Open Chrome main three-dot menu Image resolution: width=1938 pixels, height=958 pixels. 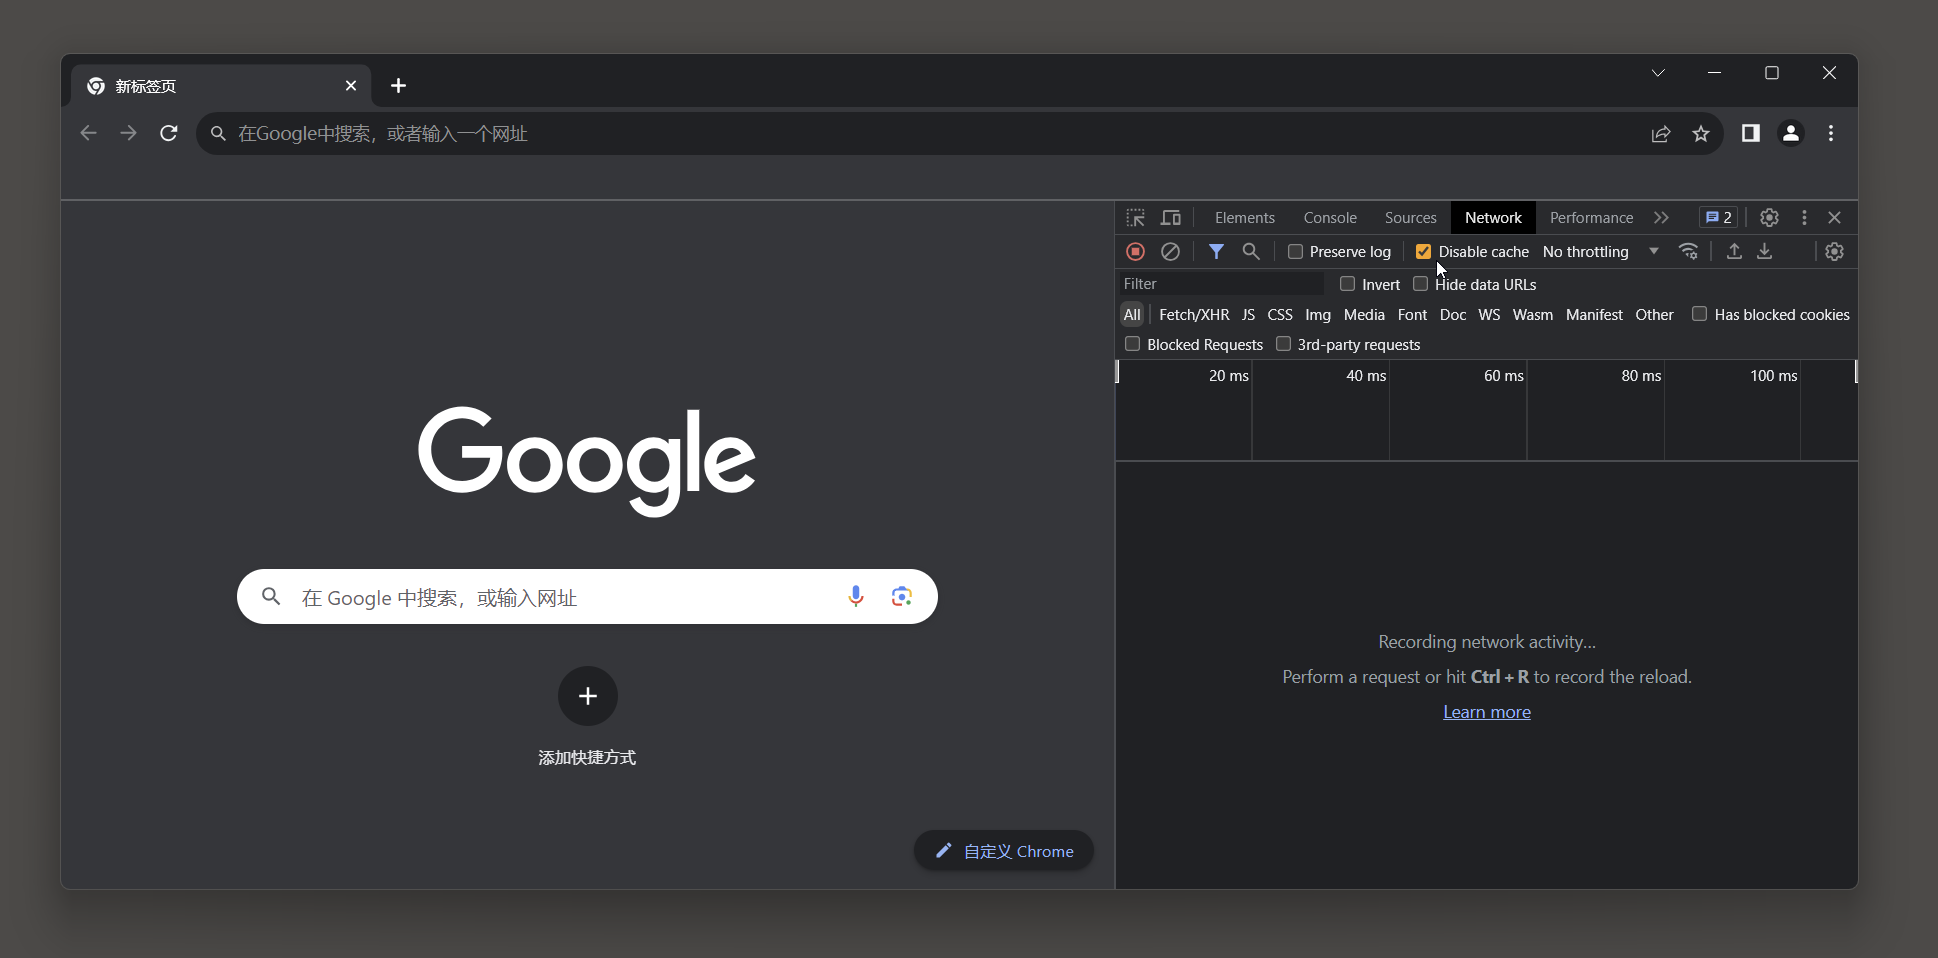click(1831, 133)
